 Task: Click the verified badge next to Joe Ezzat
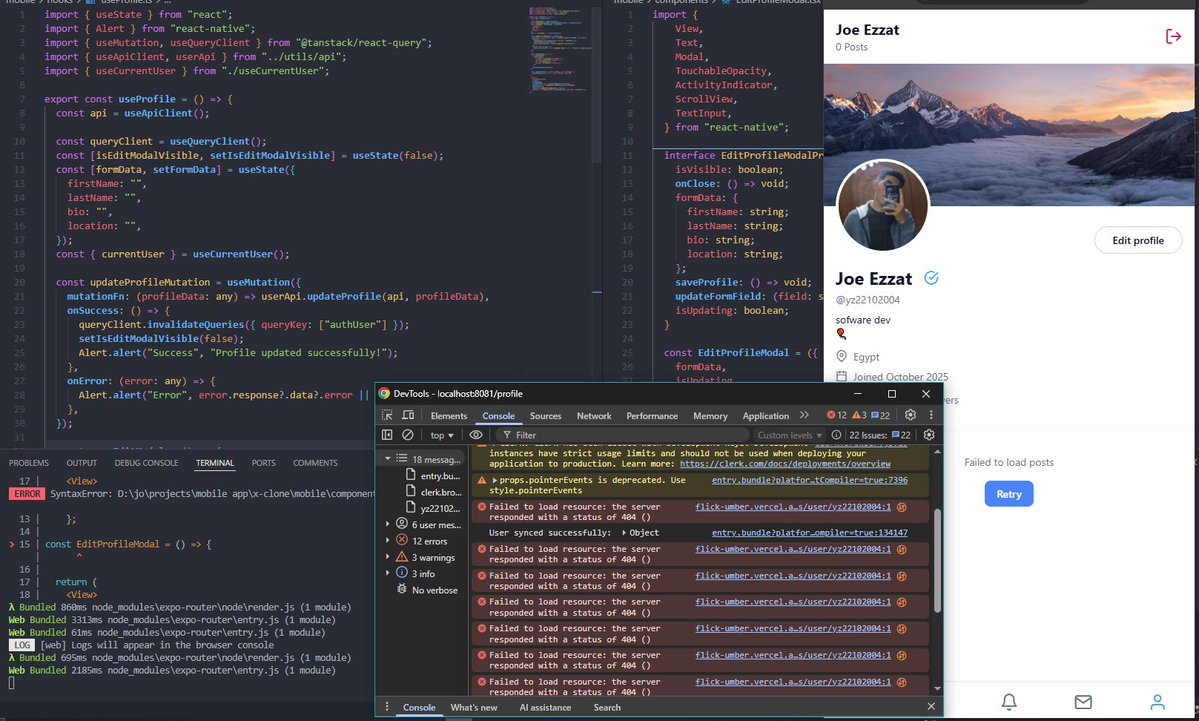point(931,278)
